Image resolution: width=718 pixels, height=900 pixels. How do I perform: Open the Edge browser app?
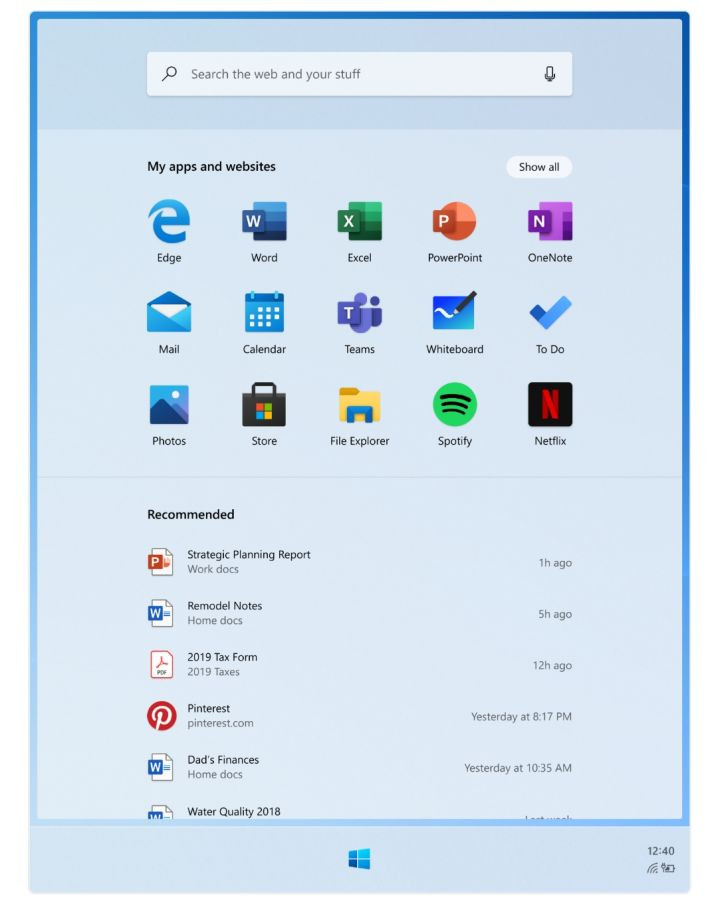coord(169,221)
